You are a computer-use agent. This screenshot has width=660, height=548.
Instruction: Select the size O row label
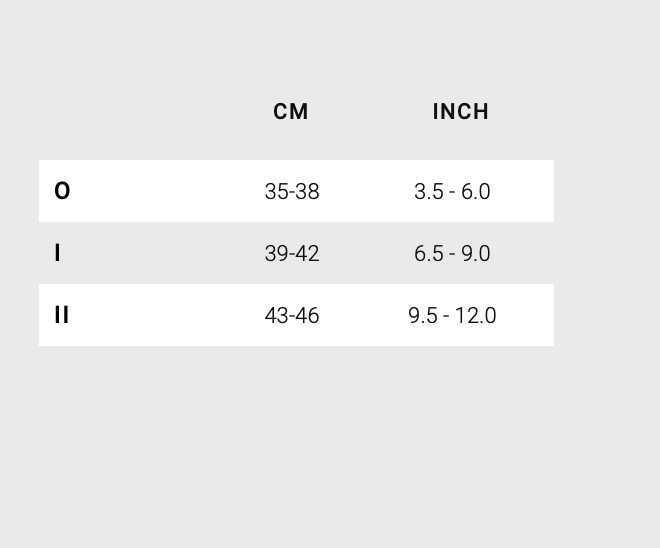(62, 191)
